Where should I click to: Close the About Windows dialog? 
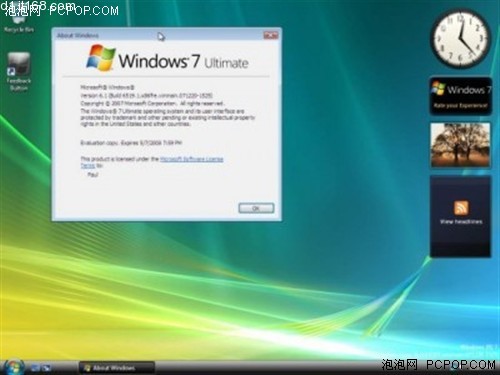pos(271,35)
